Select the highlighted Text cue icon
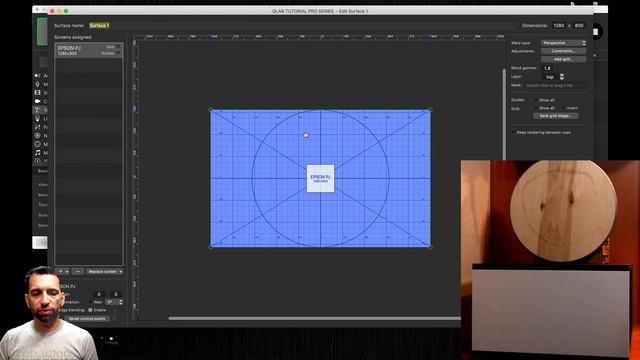640x360 pixels. pos(37,110)
